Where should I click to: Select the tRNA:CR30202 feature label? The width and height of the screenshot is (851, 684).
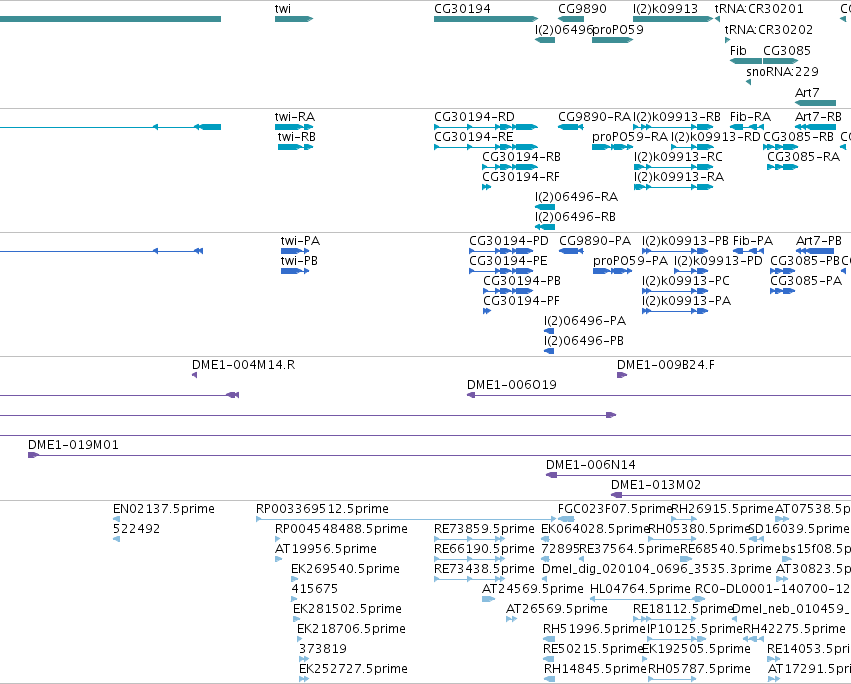point(769,30)
